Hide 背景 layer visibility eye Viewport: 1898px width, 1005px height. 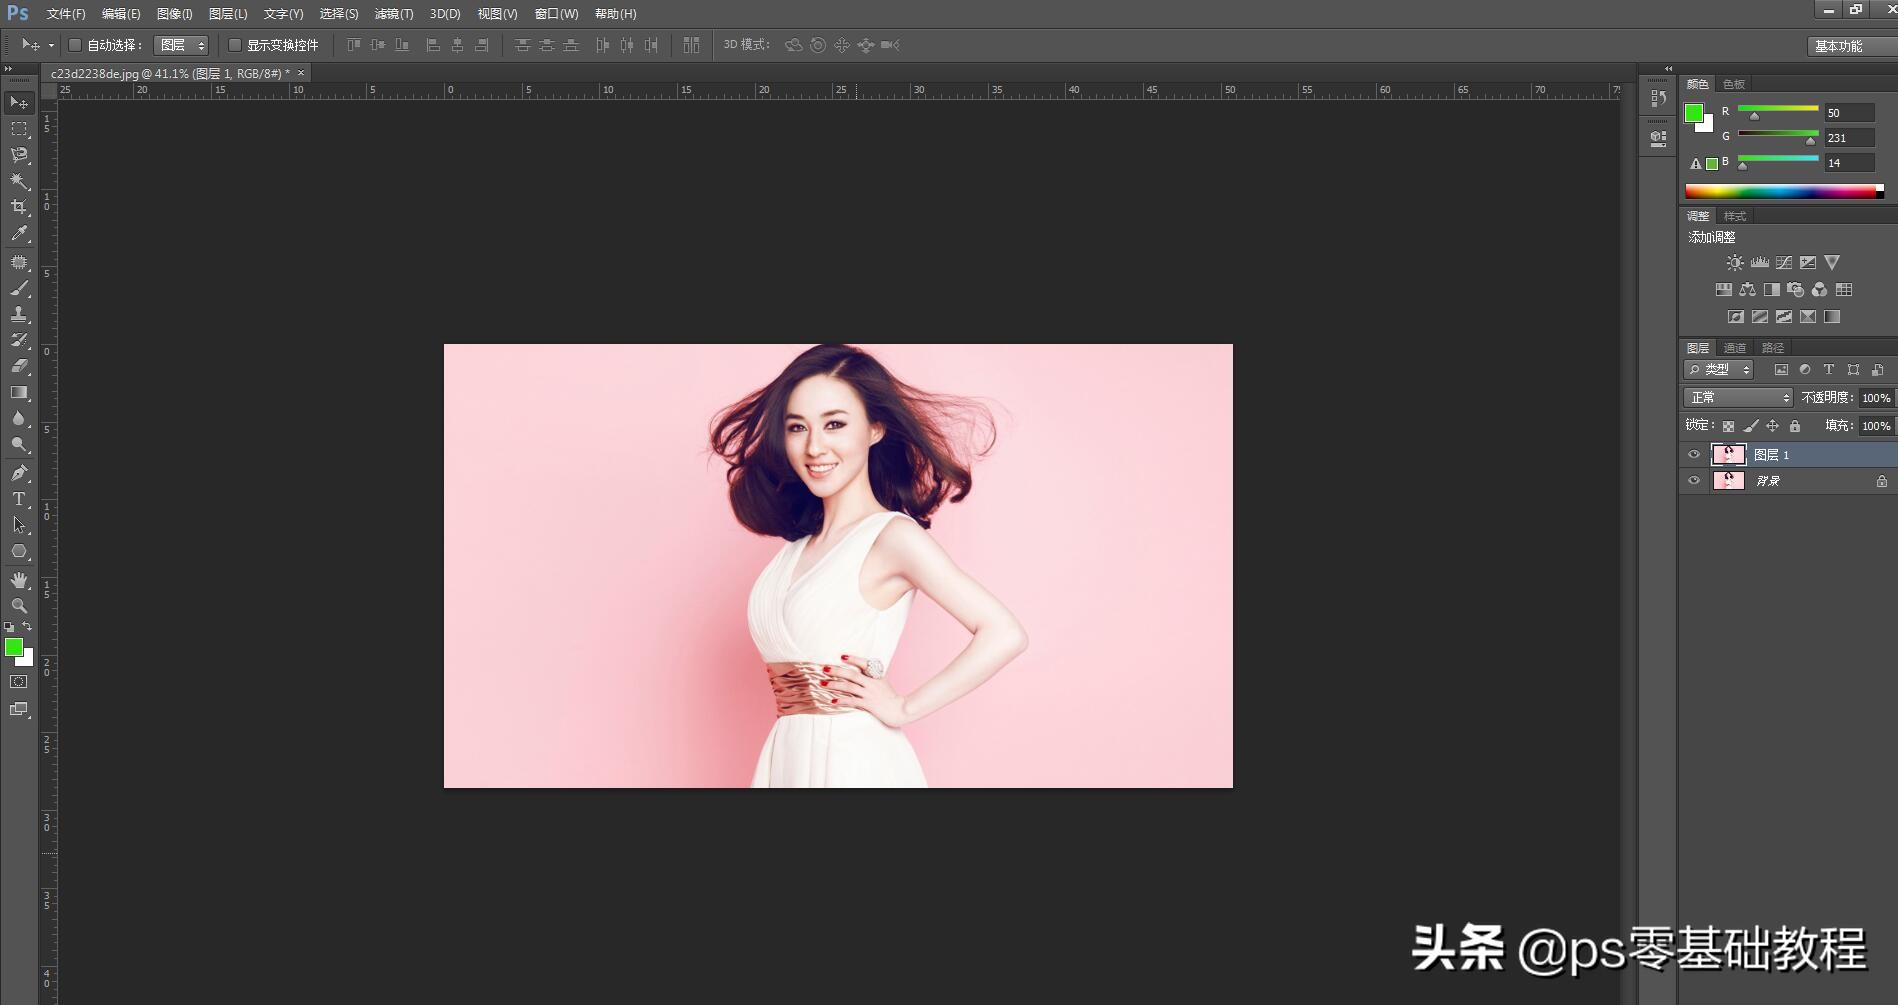[1694, 481]
